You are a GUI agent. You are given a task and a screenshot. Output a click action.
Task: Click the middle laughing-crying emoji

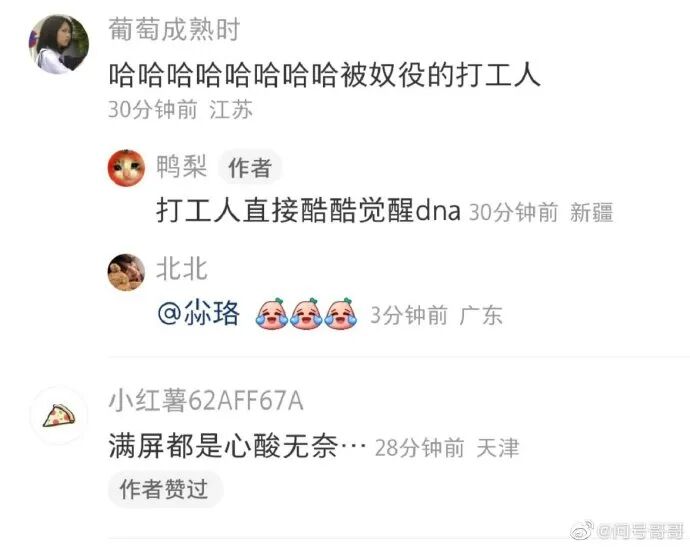306,314
